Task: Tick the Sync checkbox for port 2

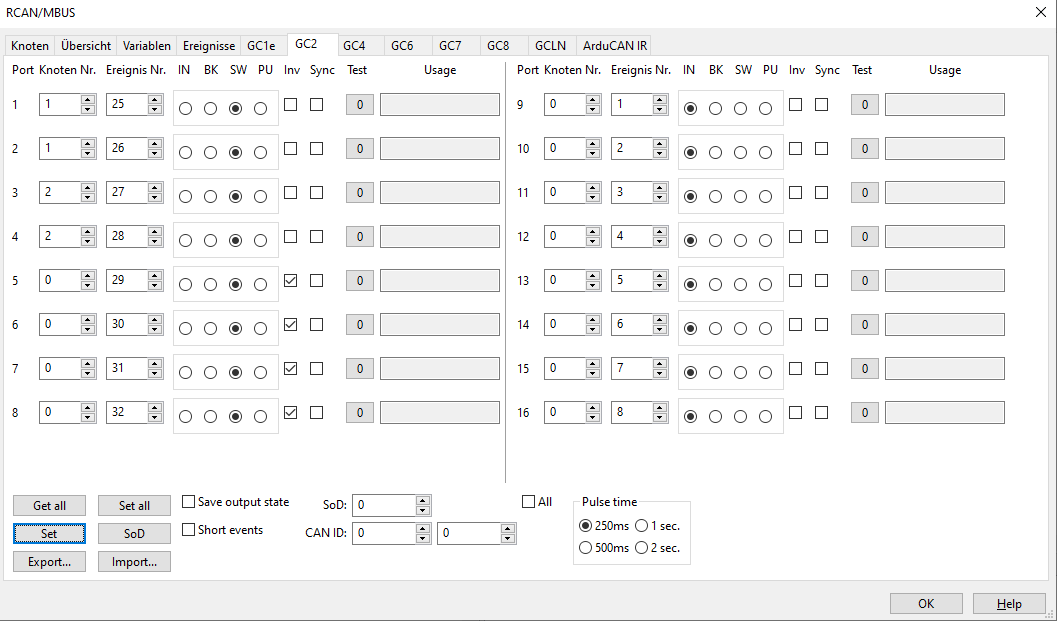Action: coord(316,149)
